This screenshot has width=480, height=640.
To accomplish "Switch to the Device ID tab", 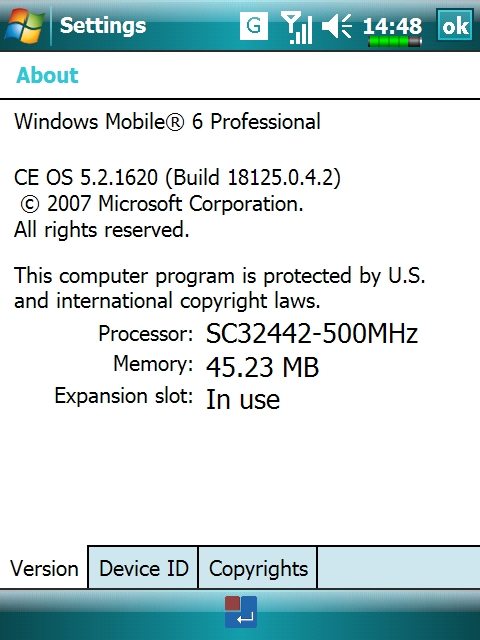I will click(143, 568).
